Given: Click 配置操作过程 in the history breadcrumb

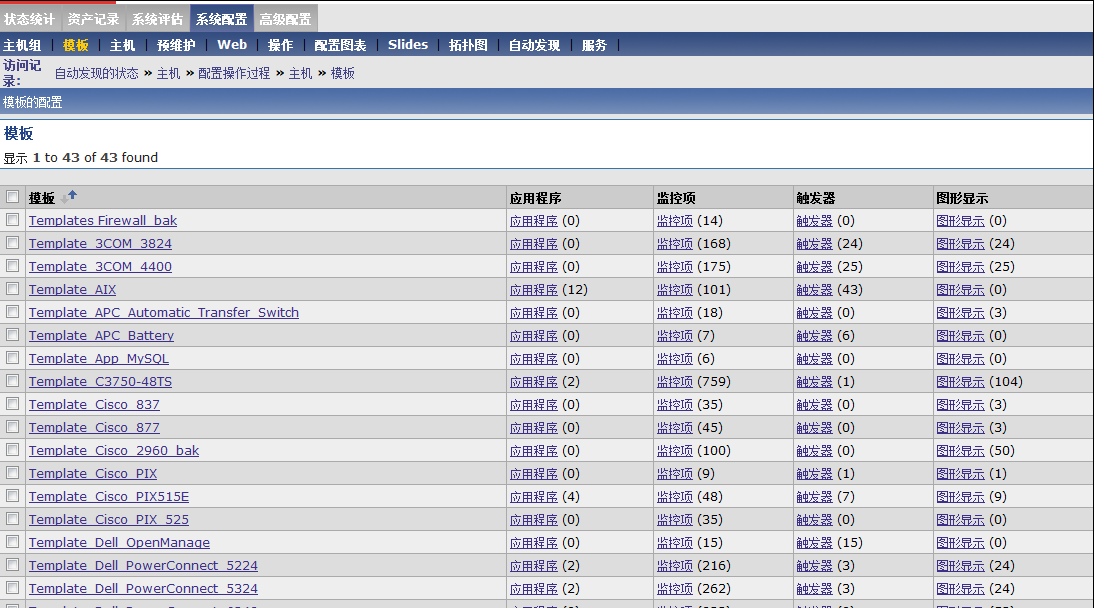Looking at the screenshot, I should coord(234,73).
